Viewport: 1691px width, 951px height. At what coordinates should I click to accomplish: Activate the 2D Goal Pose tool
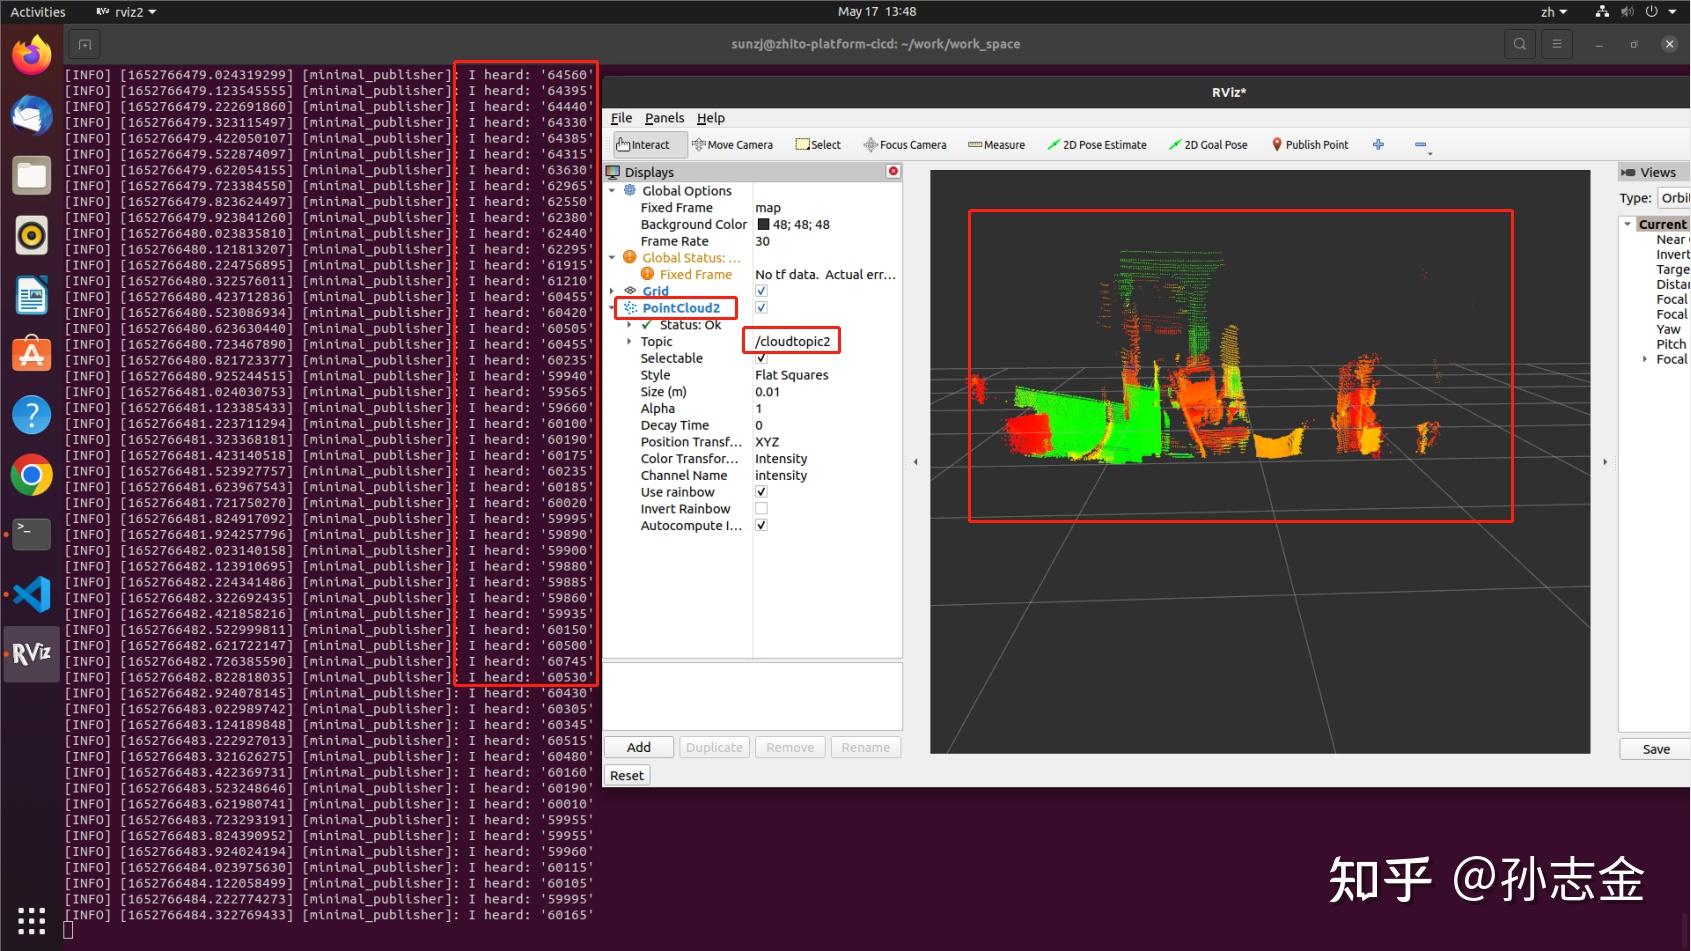1208,145
